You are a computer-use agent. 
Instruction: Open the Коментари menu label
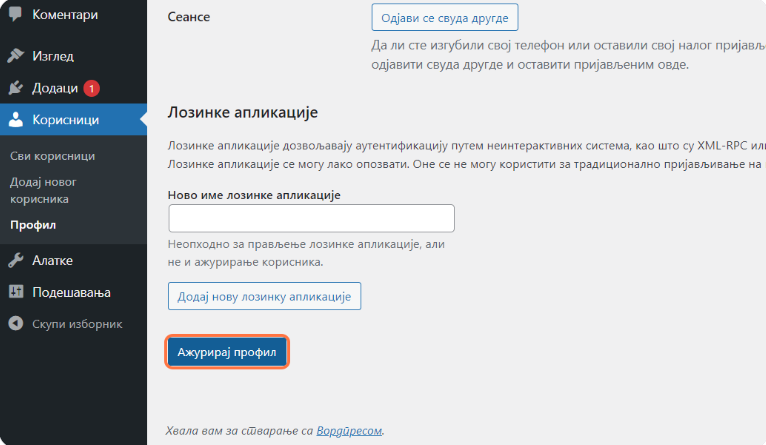point(65,15)
